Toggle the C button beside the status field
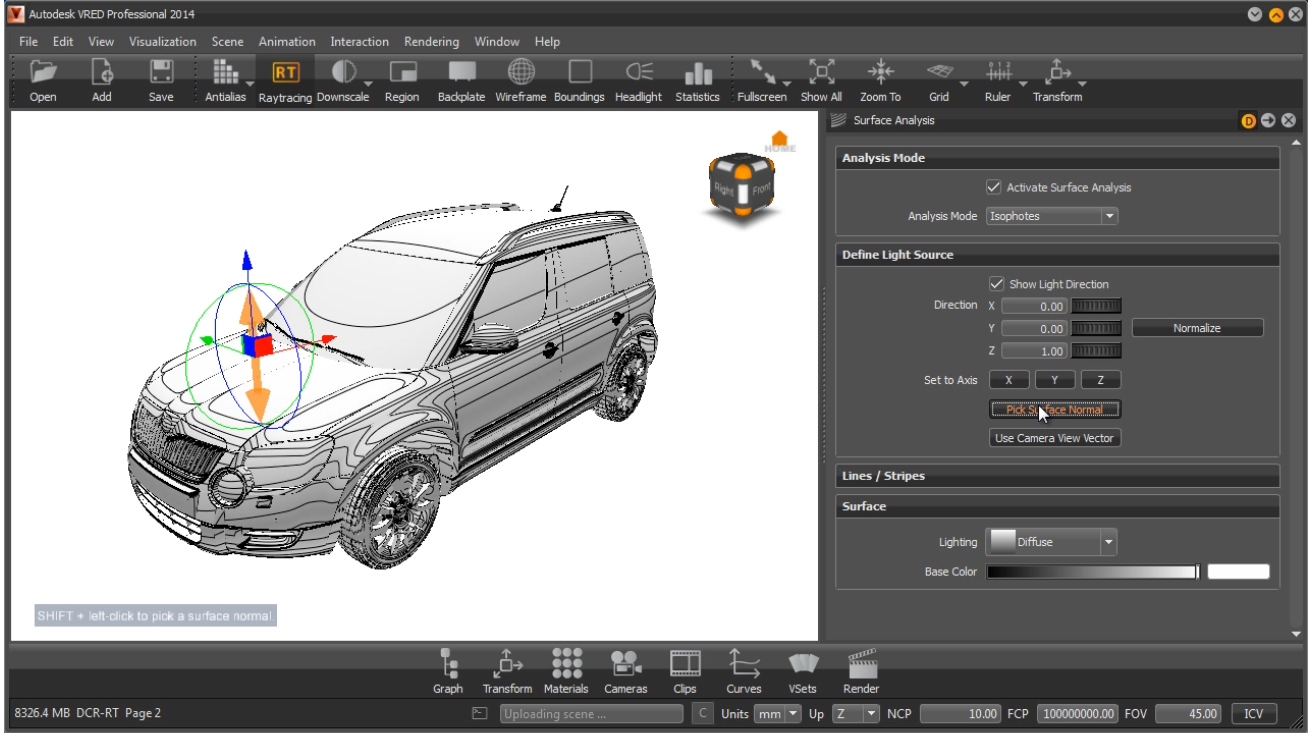 (702, 714)
